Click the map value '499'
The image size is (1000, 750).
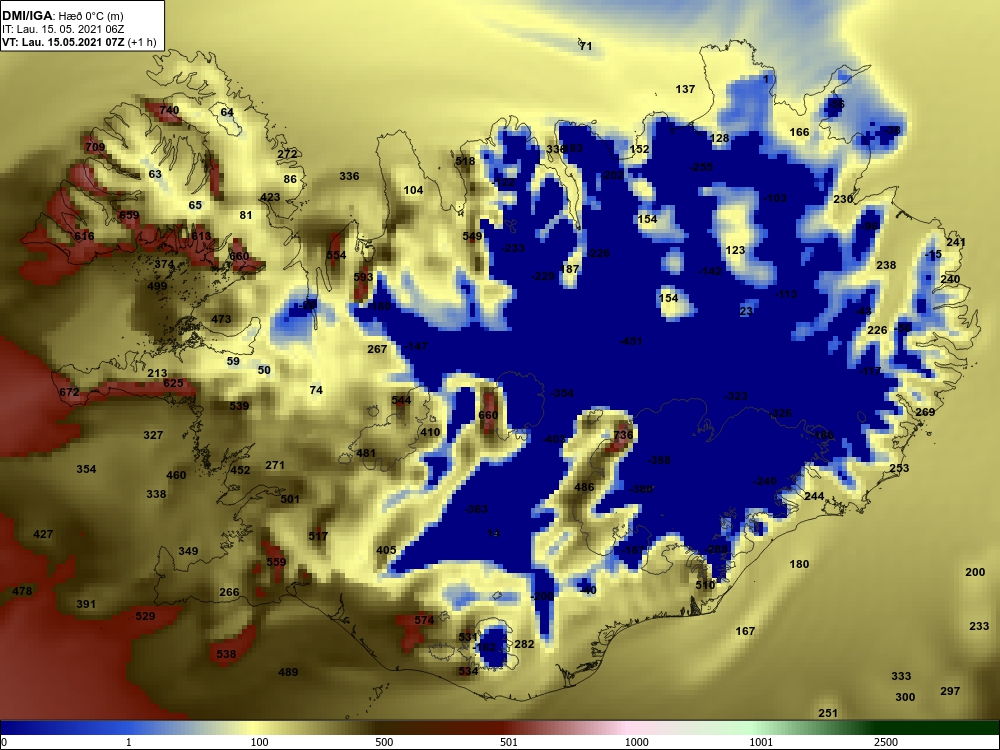pyautogui.click(x=157, y=286)
